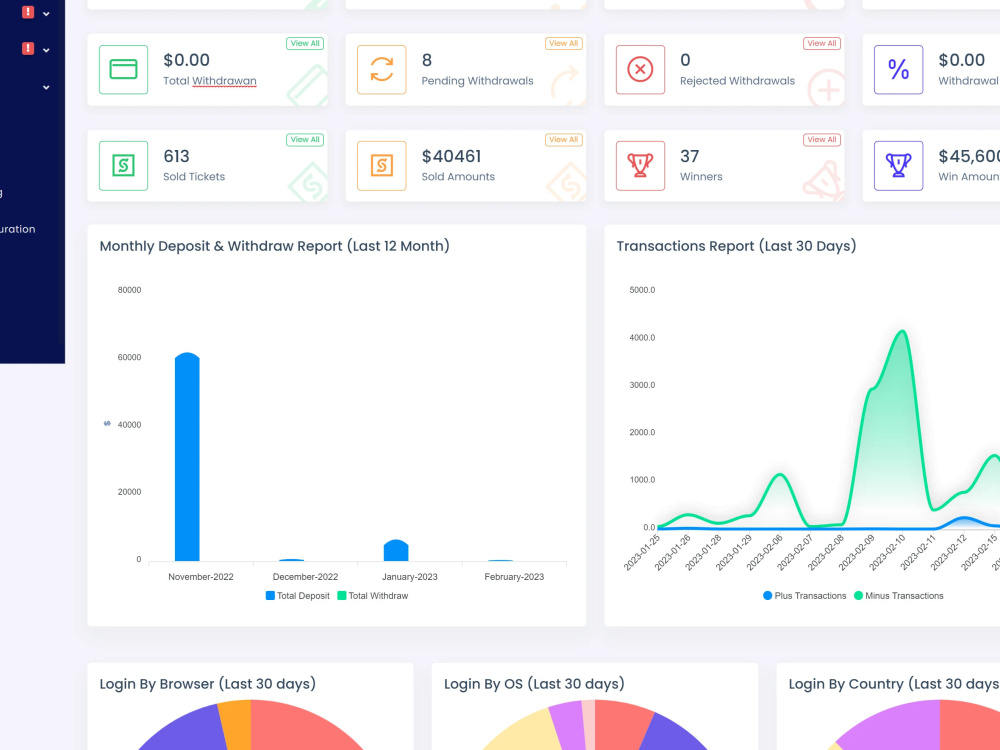
Task: Click the second red alert badge in sidebar
Action: click(x=28, y=48)
